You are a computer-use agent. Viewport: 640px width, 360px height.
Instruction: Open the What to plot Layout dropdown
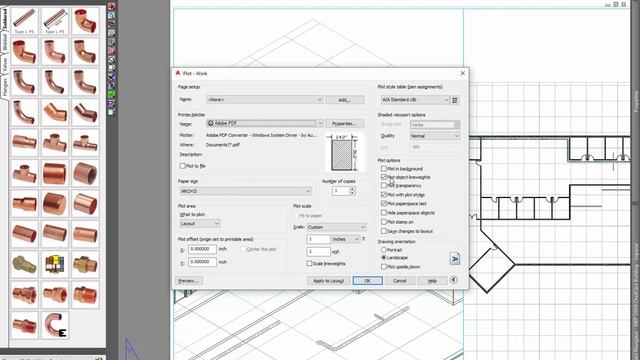coord(200,223)
